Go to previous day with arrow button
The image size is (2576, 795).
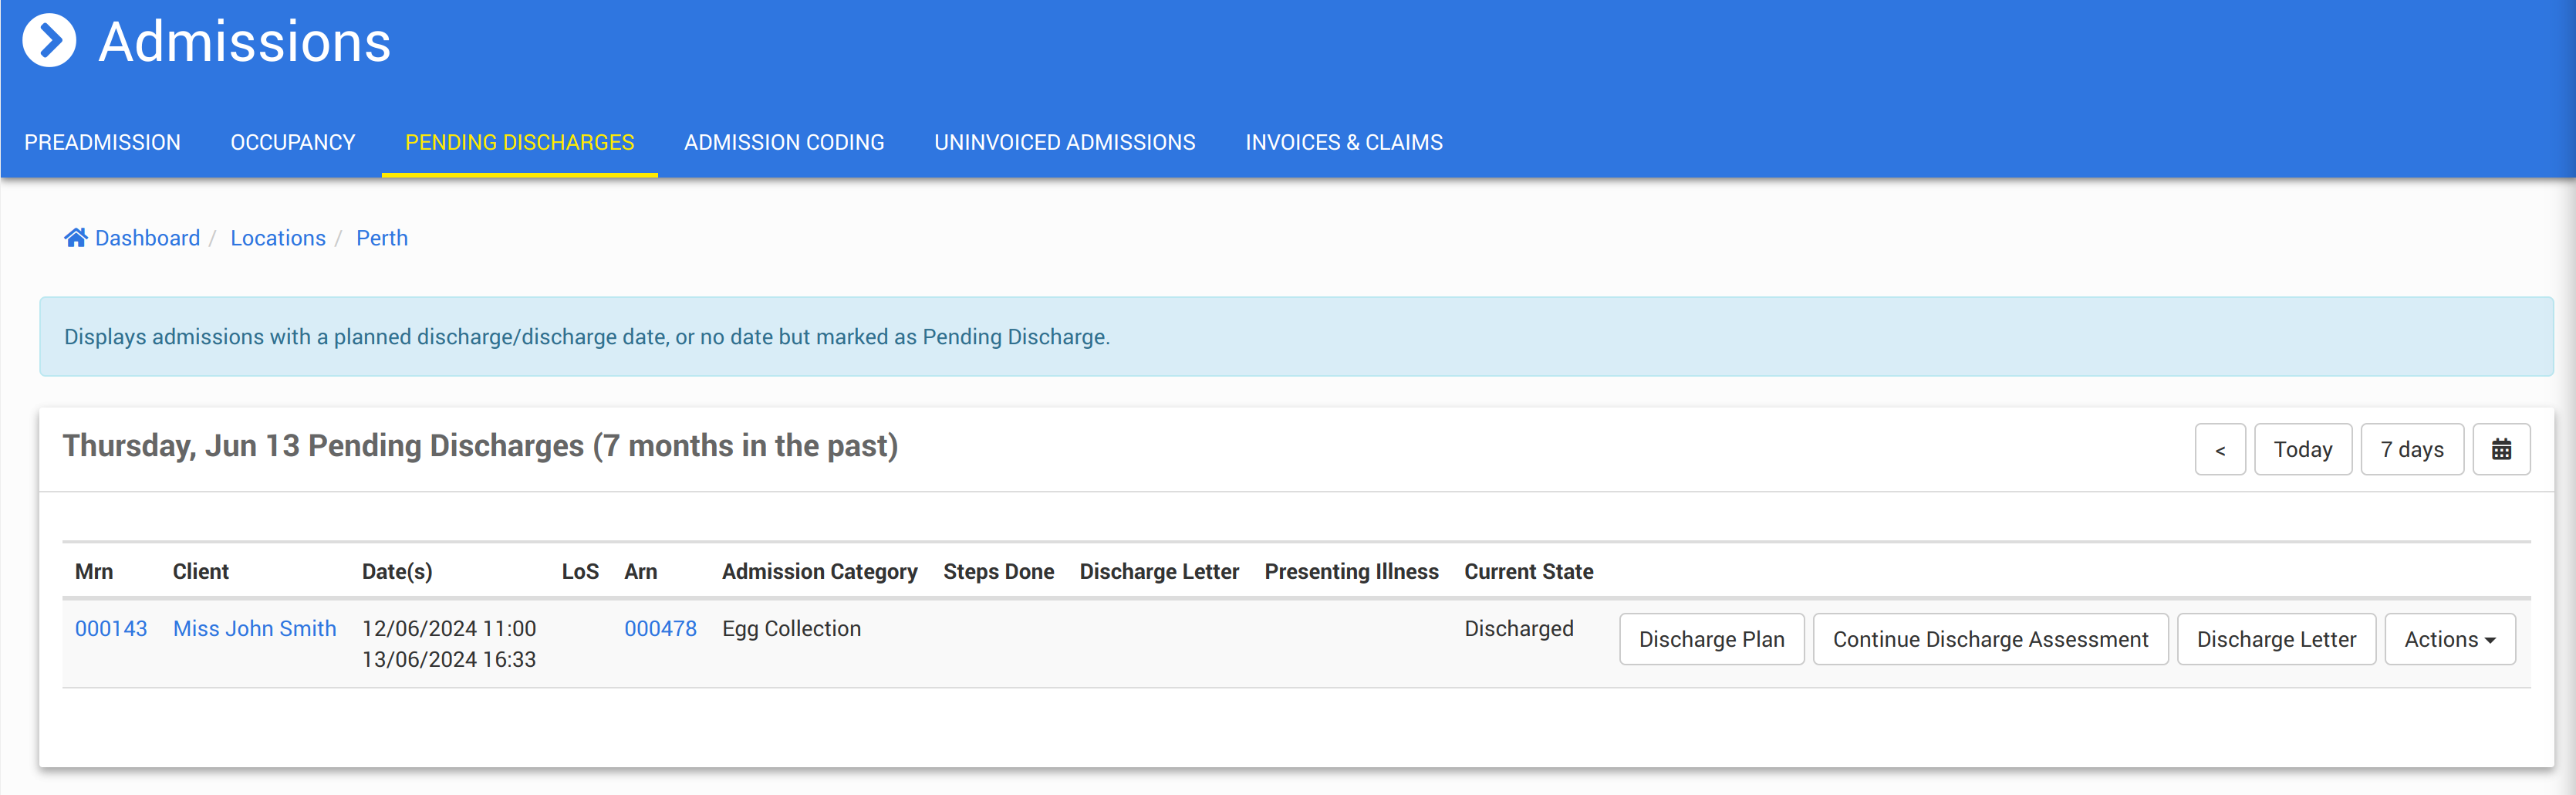click(x=2220, y=450)
